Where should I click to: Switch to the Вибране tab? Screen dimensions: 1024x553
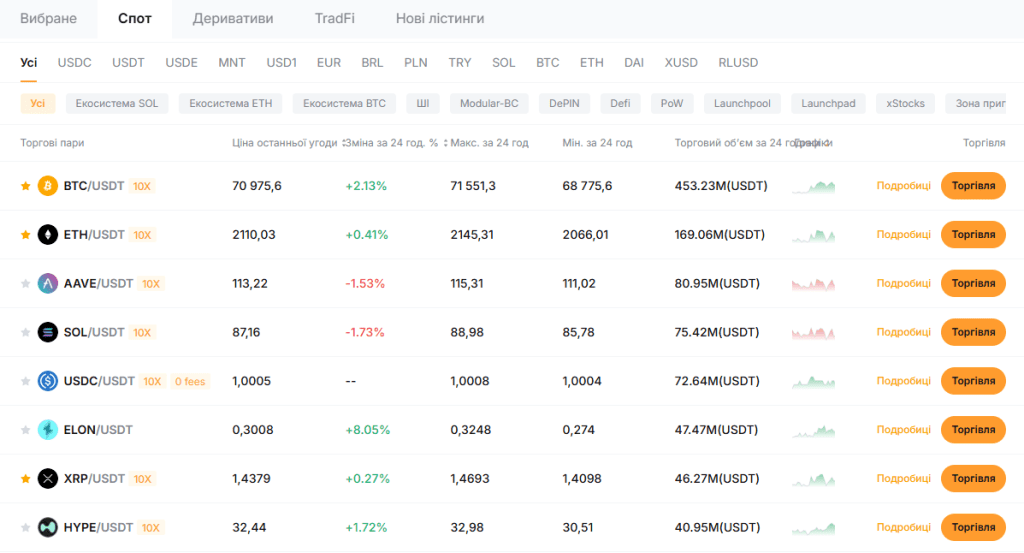pyautogui.click(x=48, y=18)
